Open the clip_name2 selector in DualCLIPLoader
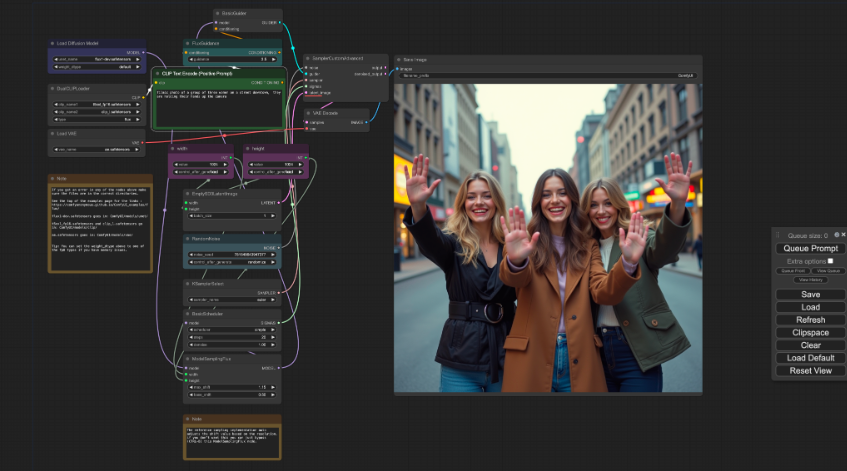Screen dimensions: 847x471 (97, 112)
